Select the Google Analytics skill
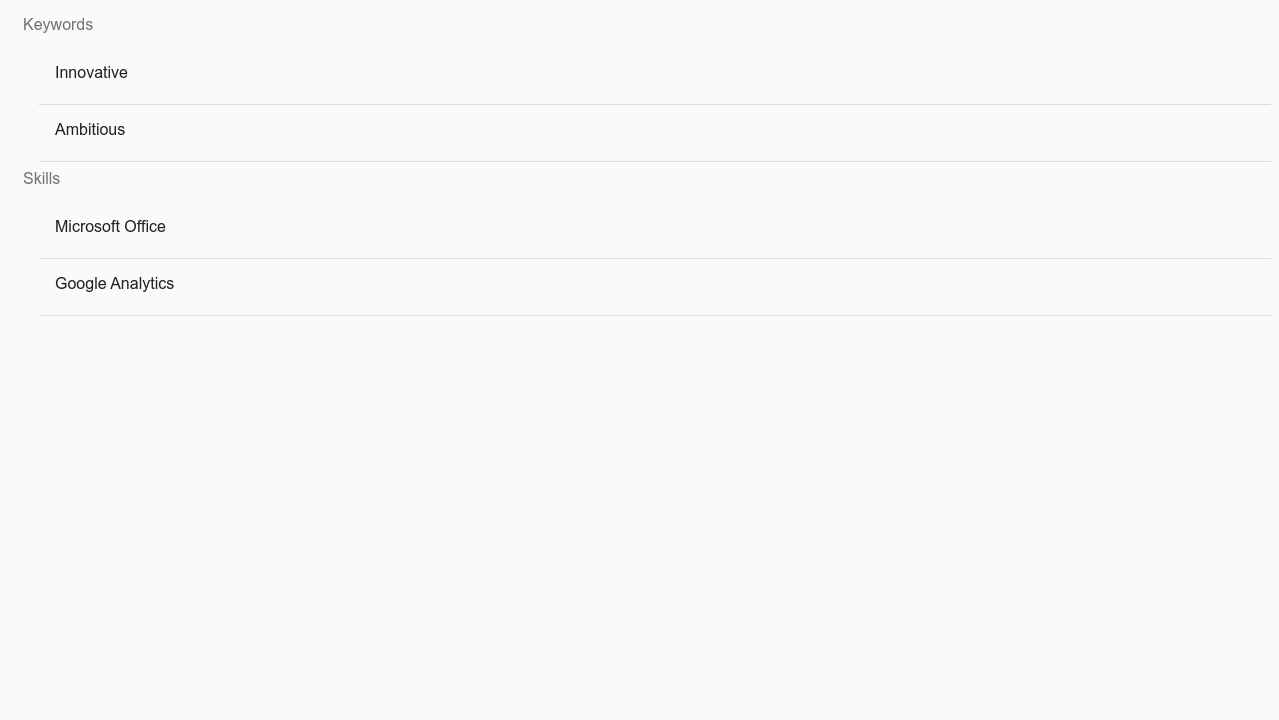 pos(114,284)
